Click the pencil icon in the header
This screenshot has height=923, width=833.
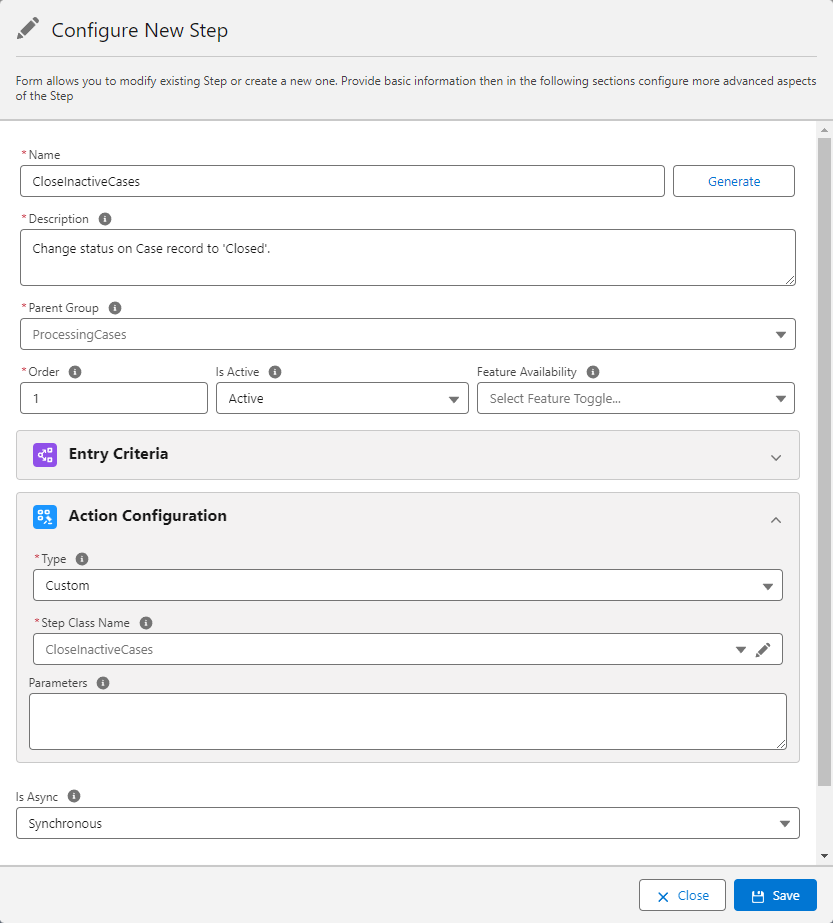pos(27,27)
